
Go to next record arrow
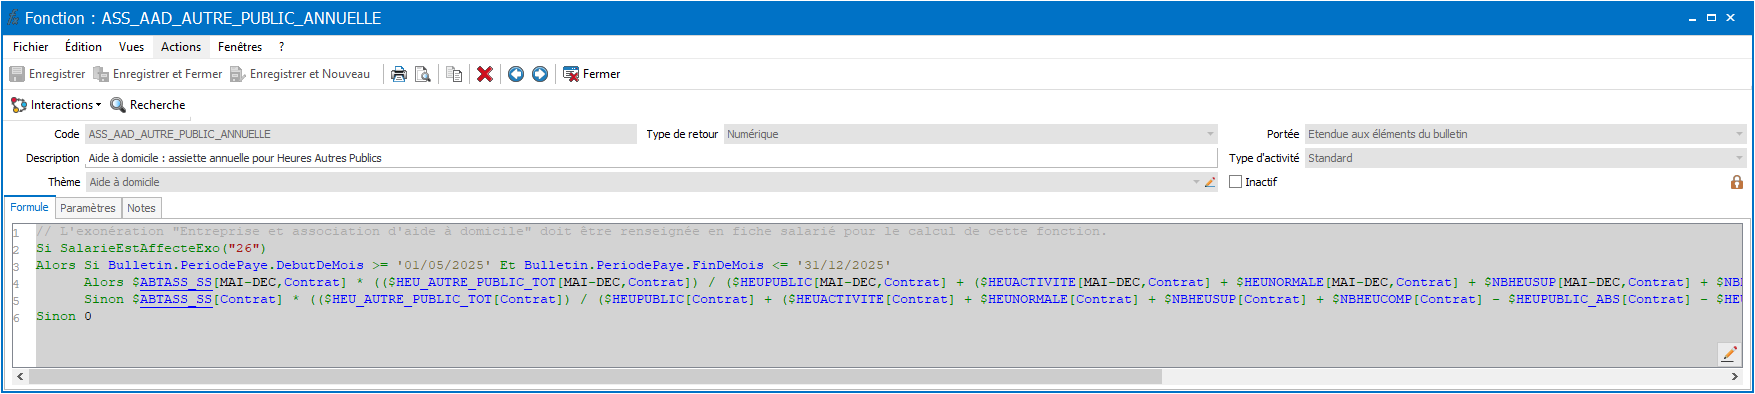point(540,74)
